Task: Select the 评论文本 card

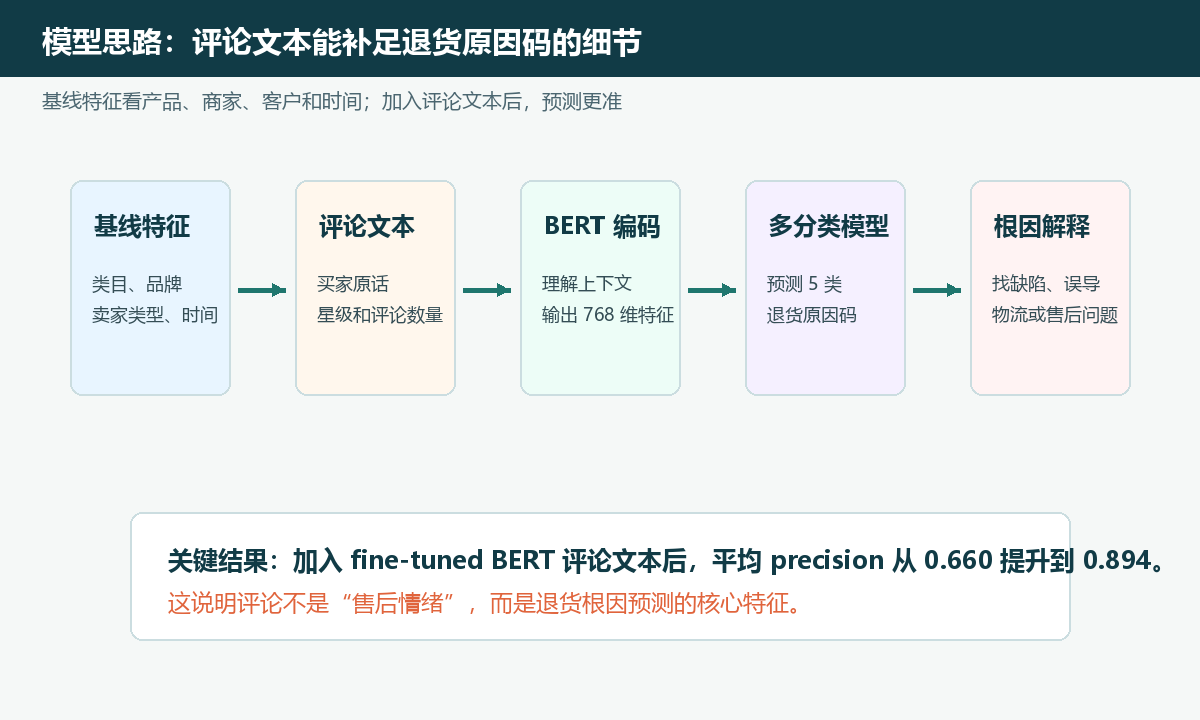Action: pyautogui.click(x=375, y=288)
